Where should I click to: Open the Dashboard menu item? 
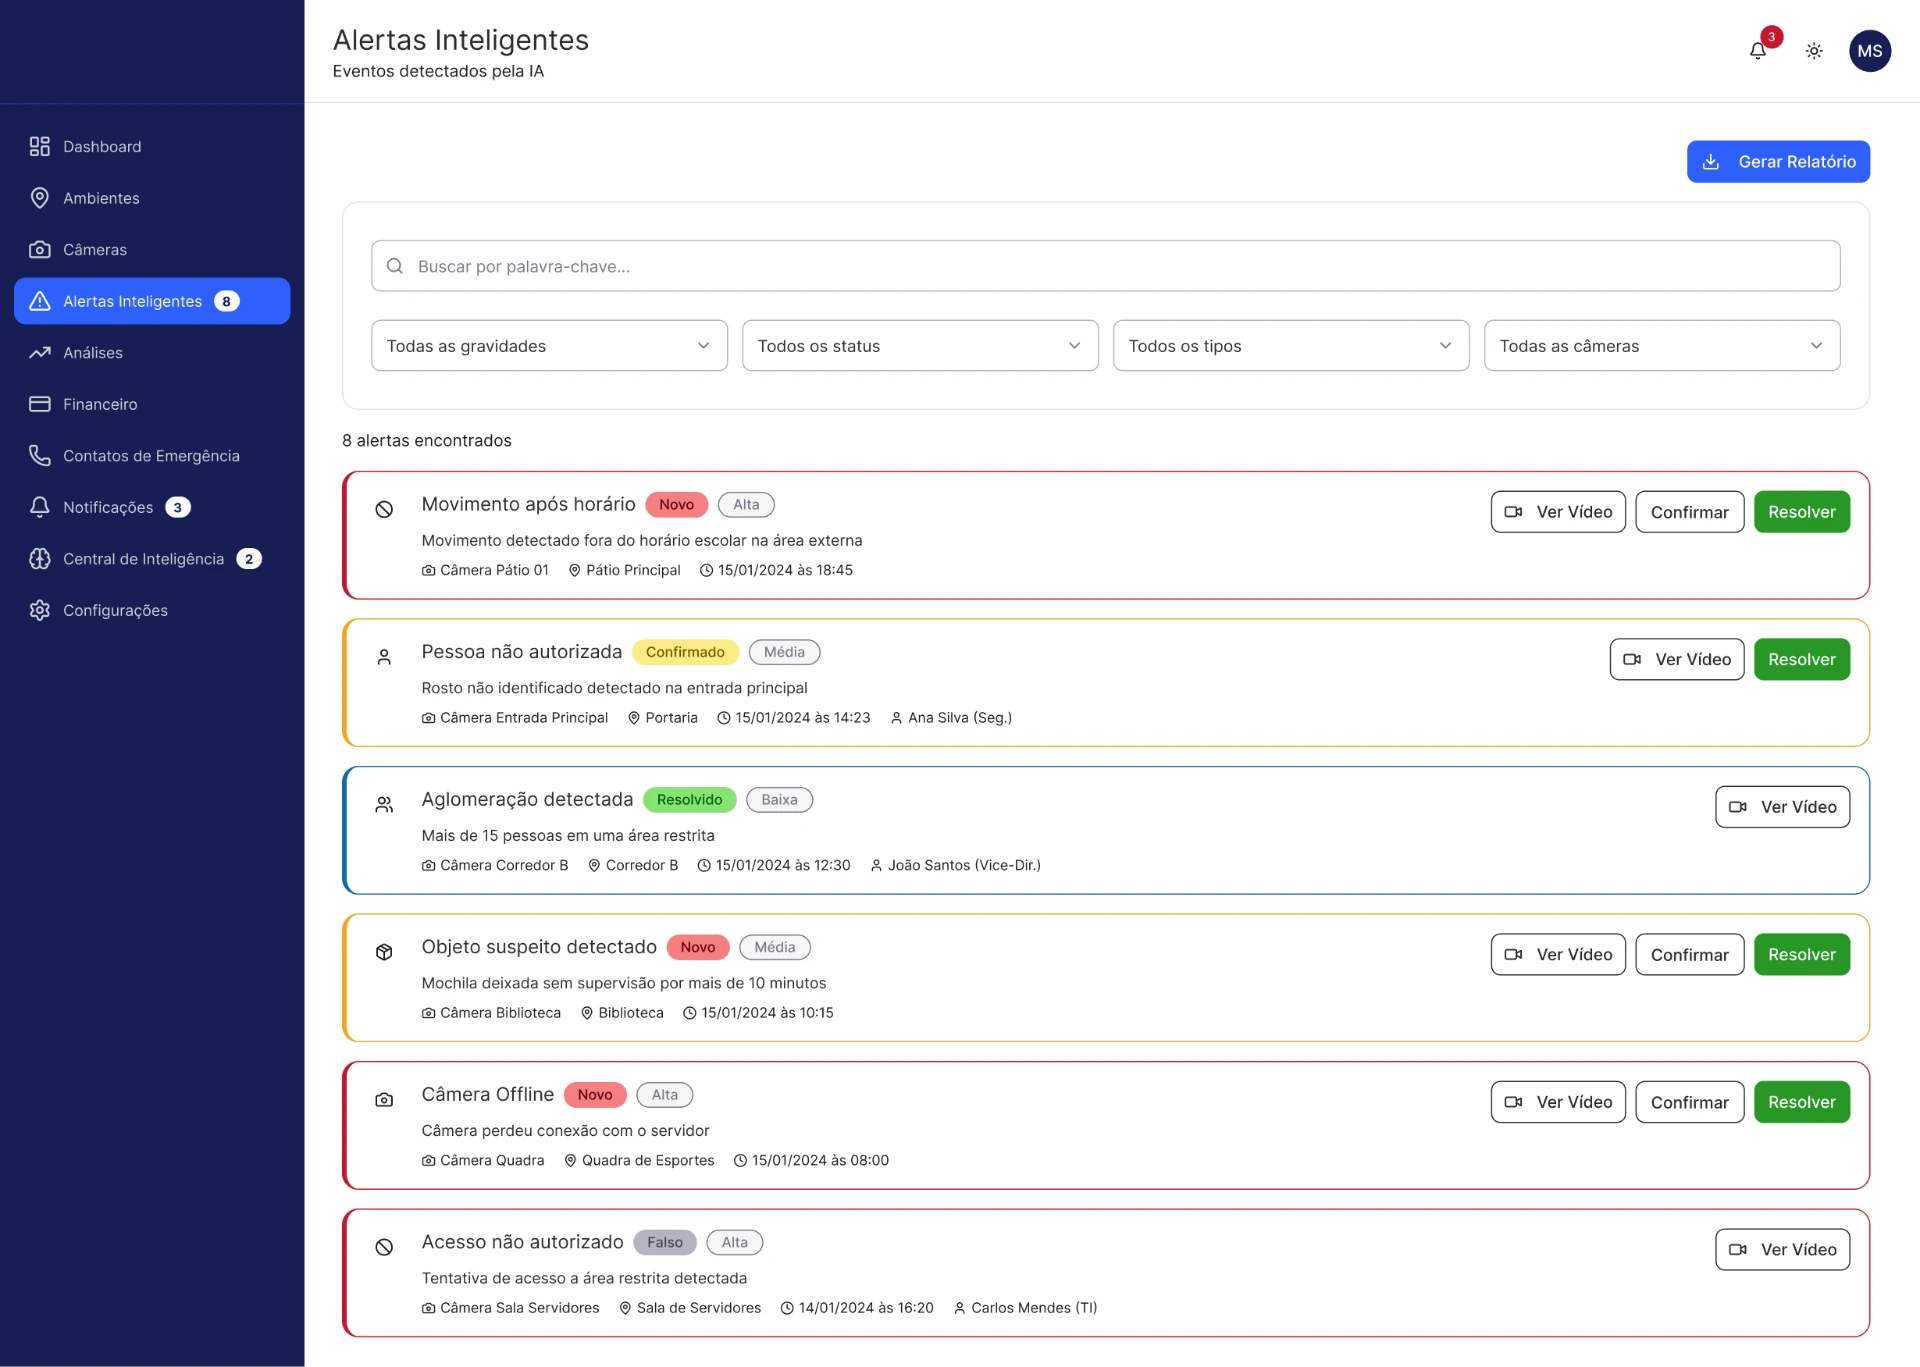tap(152, 147)
